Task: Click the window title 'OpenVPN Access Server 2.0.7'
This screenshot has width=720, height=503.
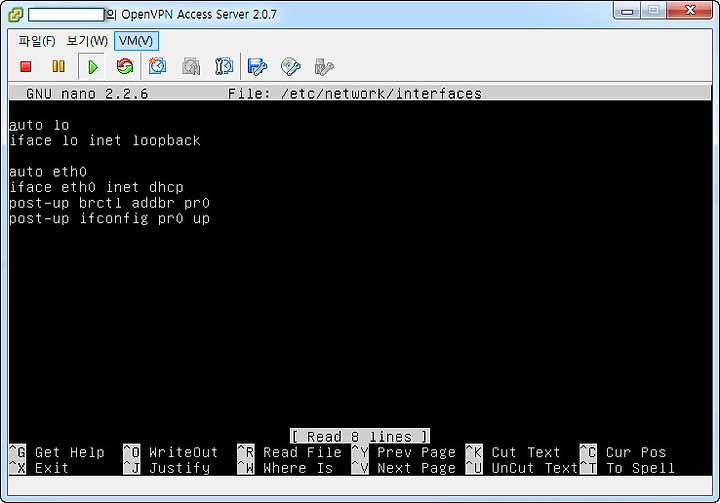Action: click(x=199, y=15)
